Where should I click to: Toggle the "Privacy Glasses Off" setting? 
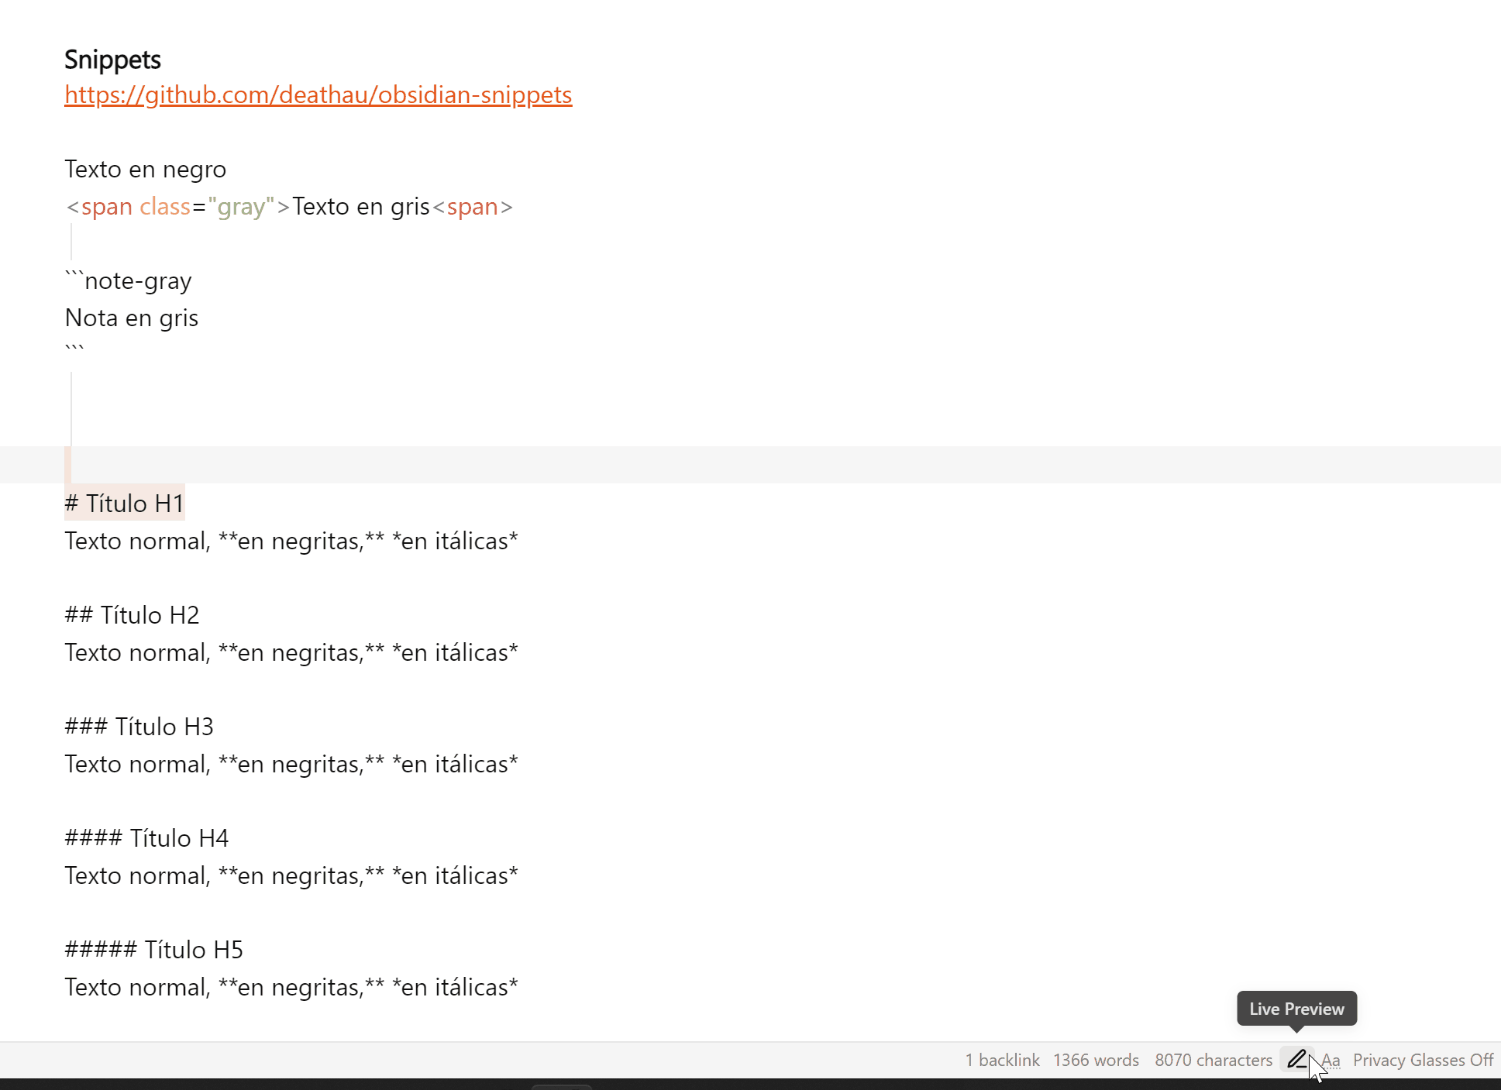pos(1423,1059)
